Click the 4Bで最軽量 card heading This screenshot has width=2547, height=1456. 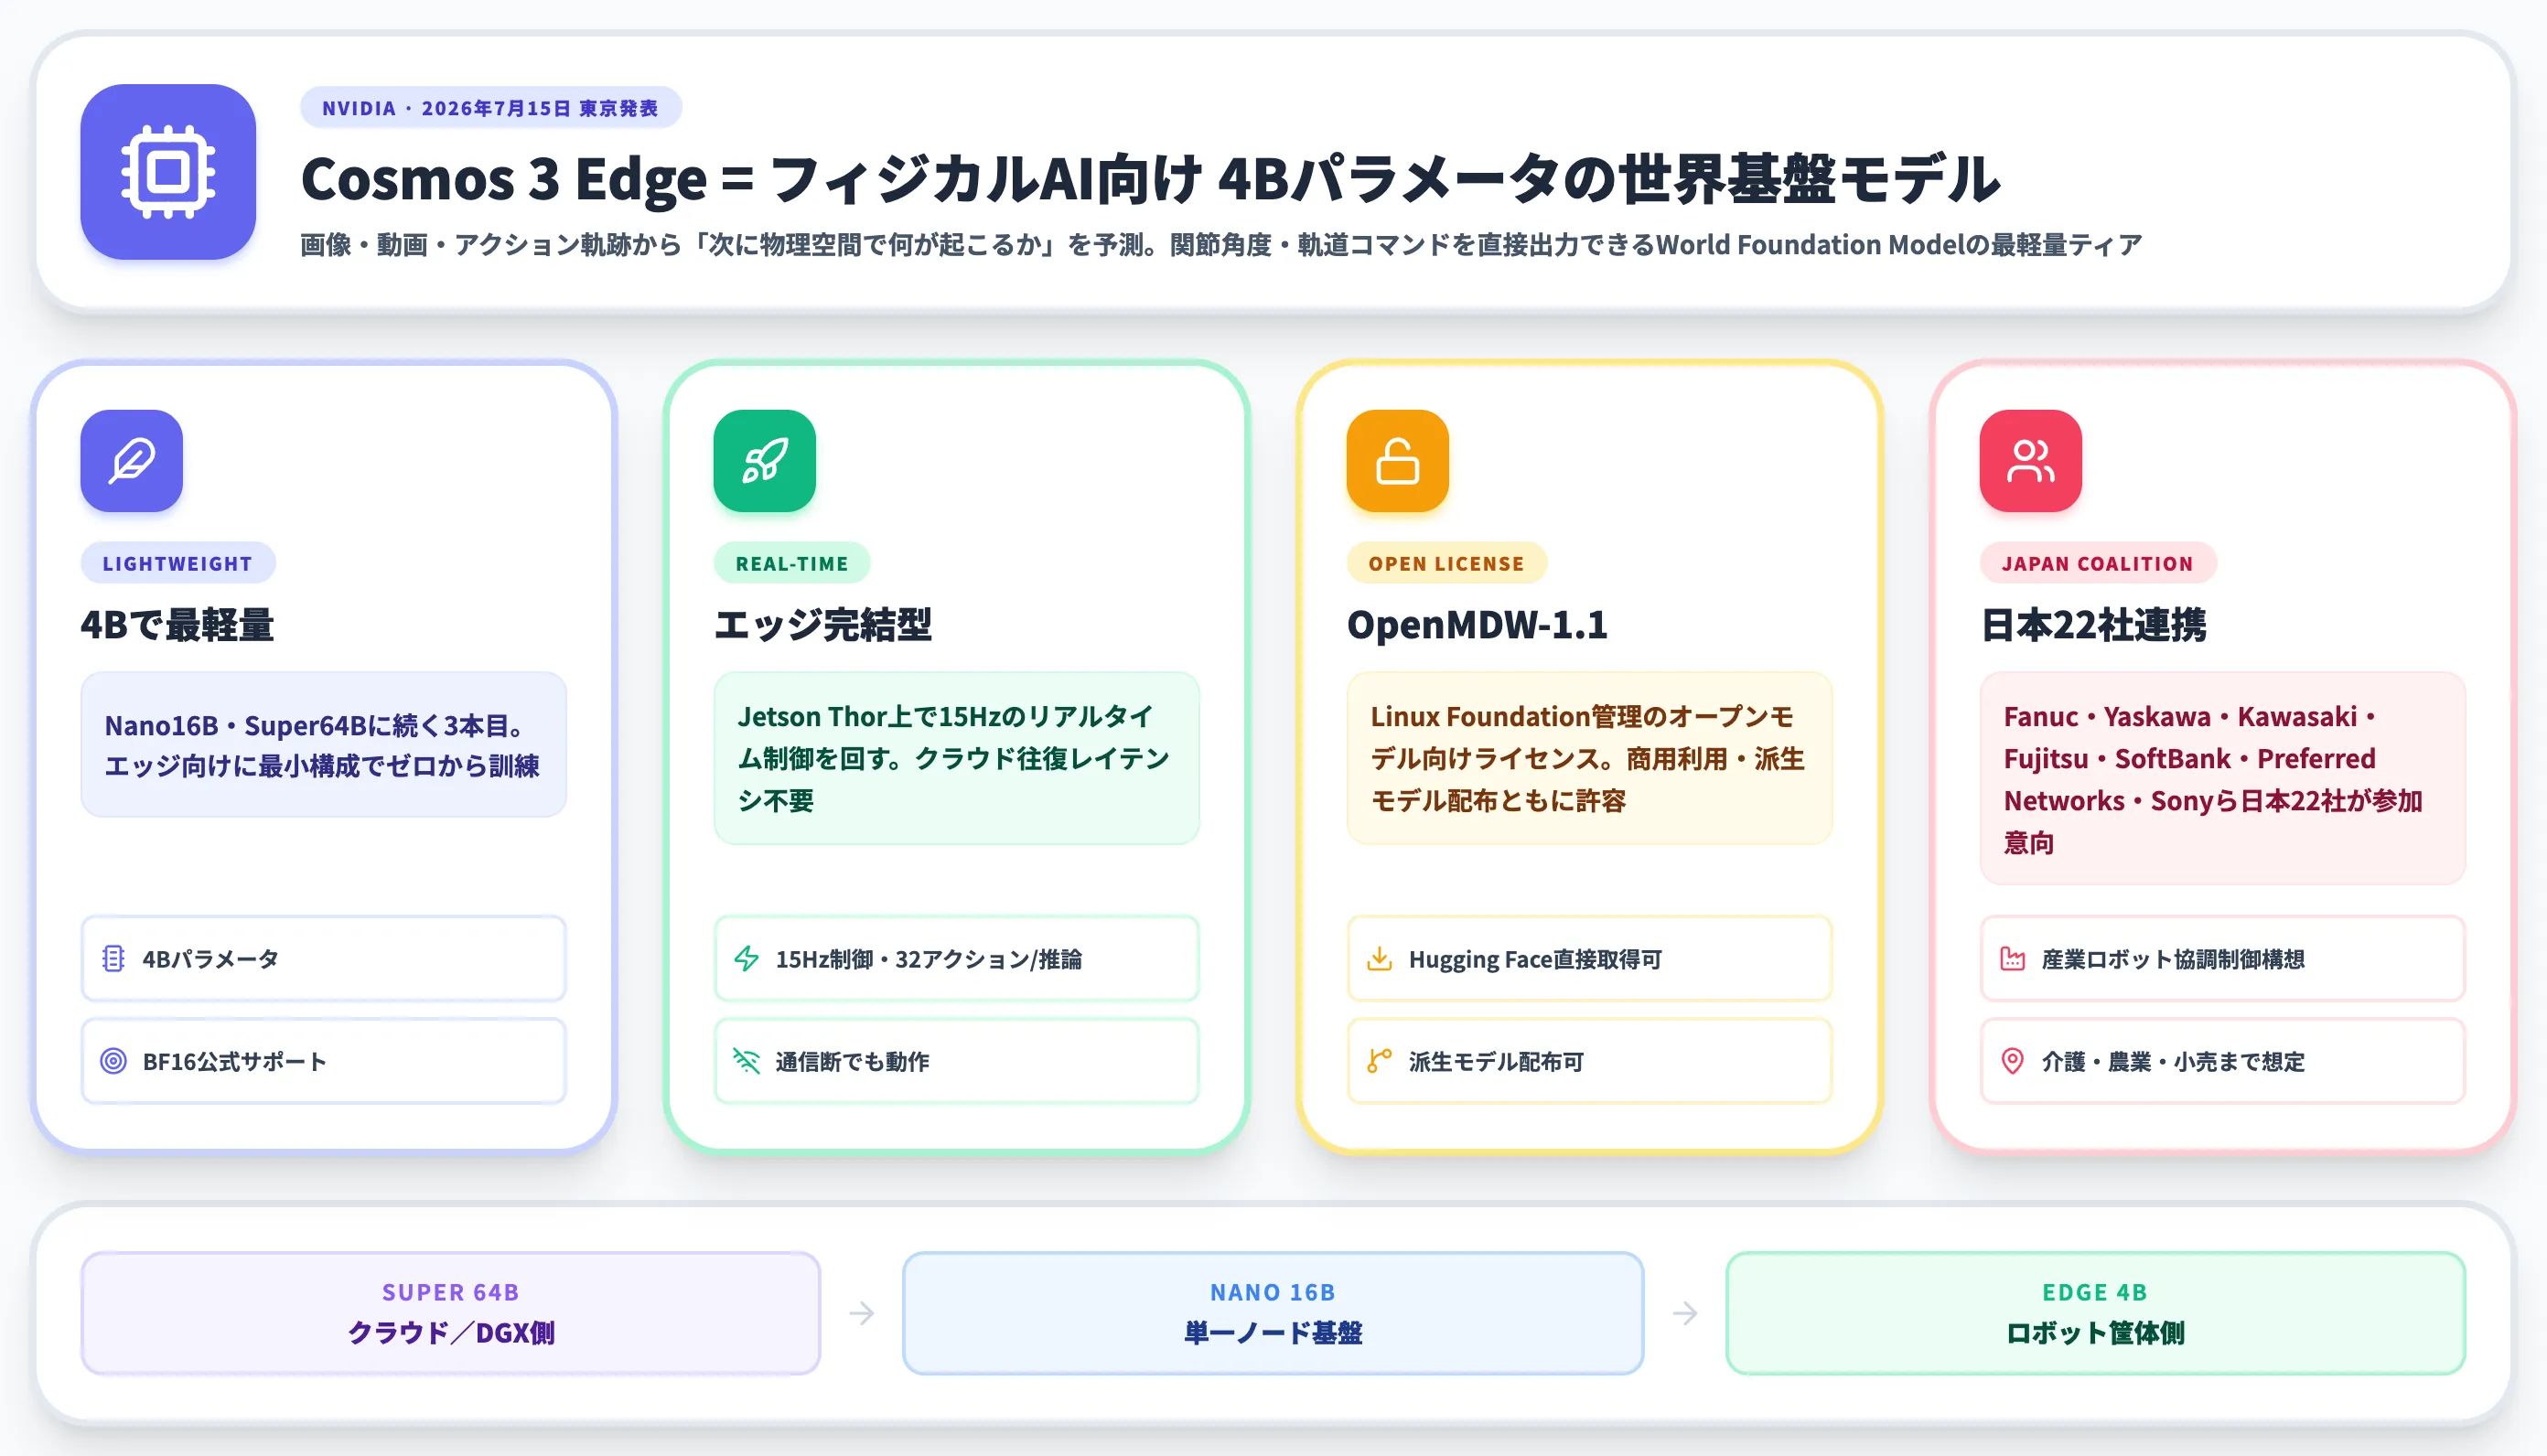[x=177, y=625]
